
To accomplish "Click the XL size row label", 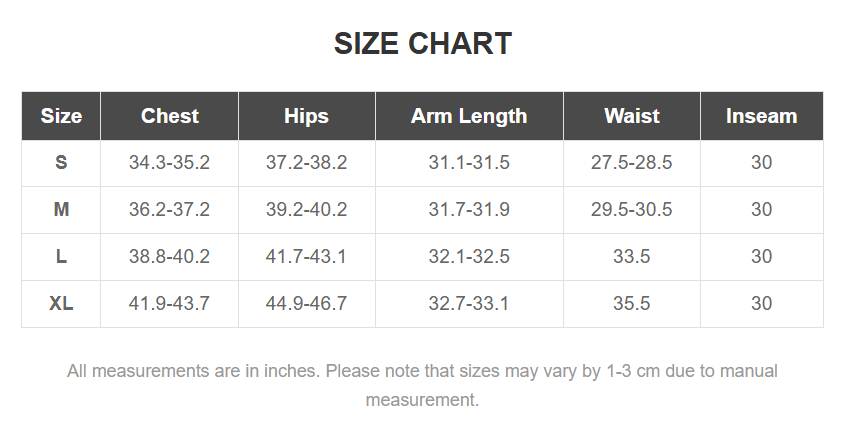I will pos(61,304).
